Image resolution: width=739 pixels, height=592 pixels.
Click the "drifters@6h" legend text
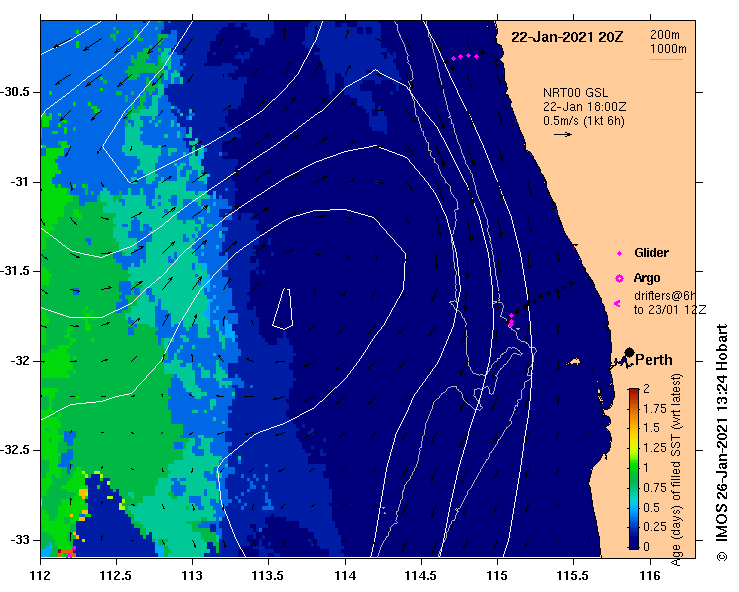[x=664, y=296]
